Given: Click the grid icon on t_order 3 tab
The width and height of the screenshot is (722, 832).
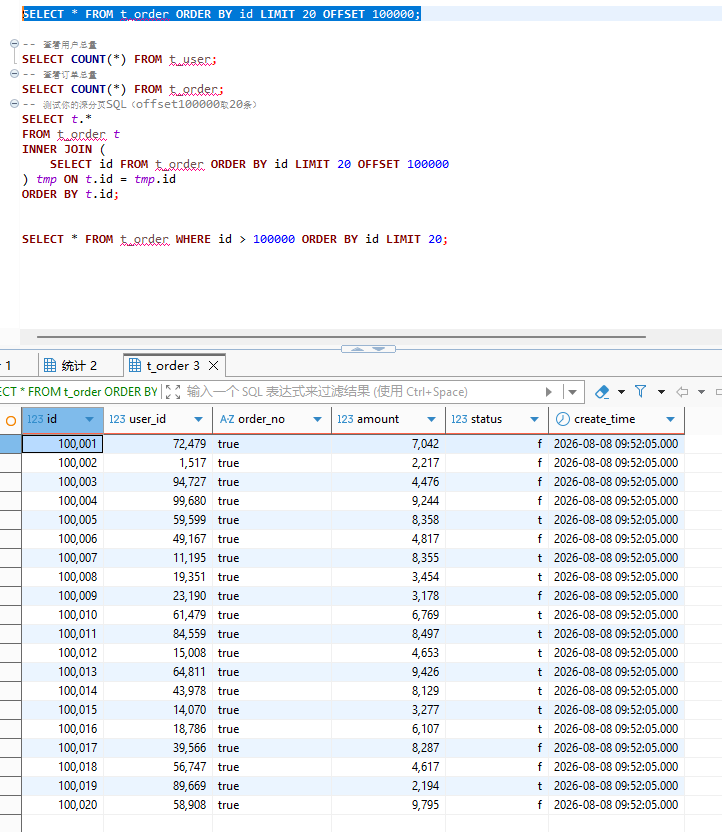Looking at the screenshot, I should pyautogui.click(x=135, y=365).
